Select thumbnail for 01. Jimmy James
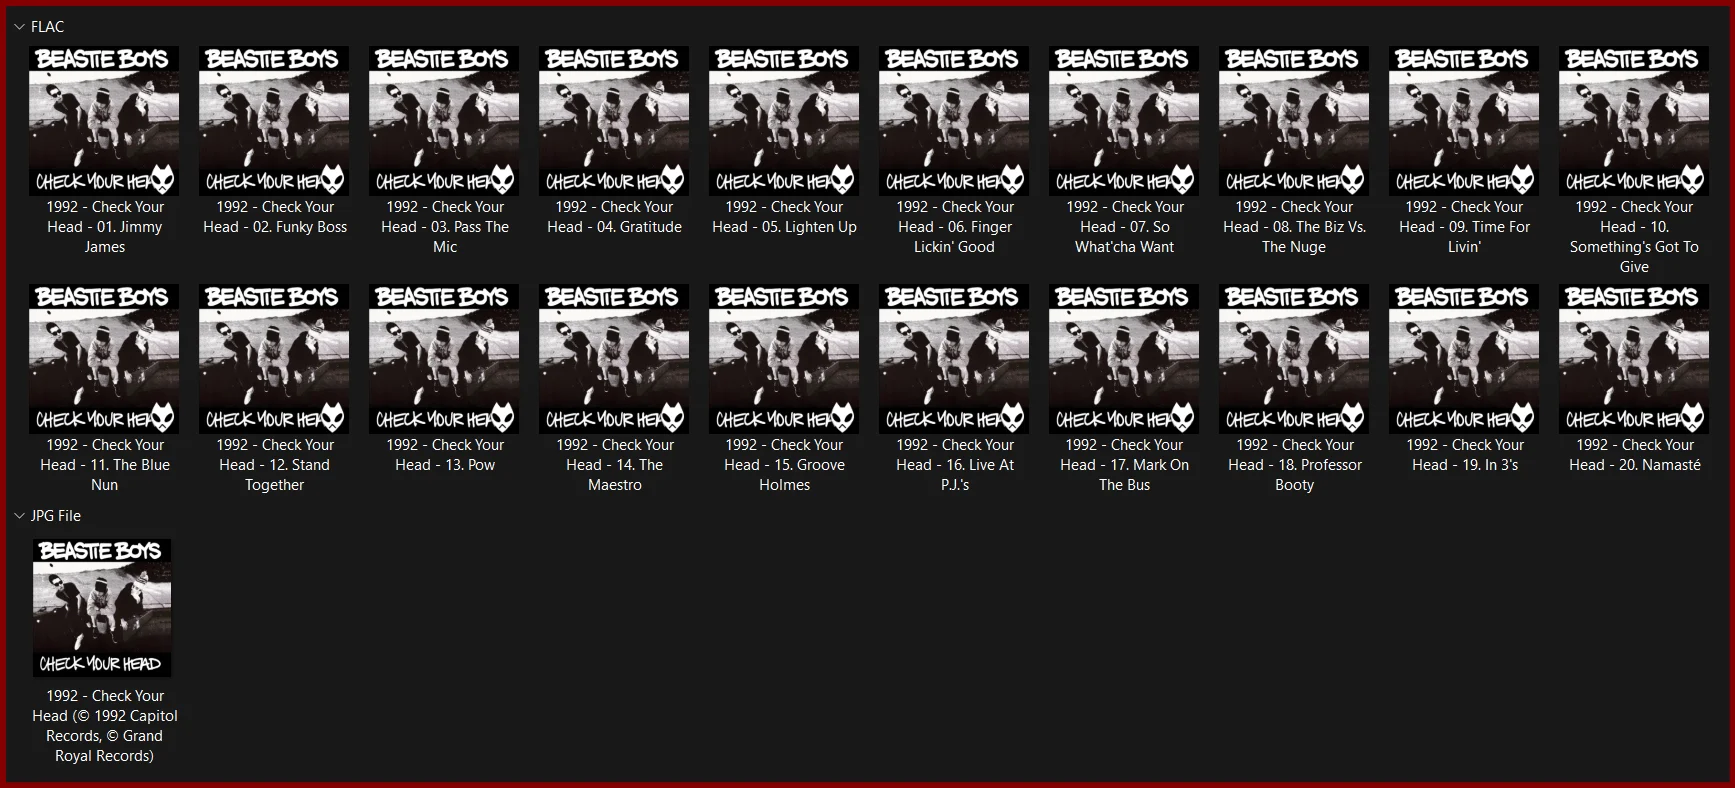Screen dimensions: 1735x788 (104, 120)
